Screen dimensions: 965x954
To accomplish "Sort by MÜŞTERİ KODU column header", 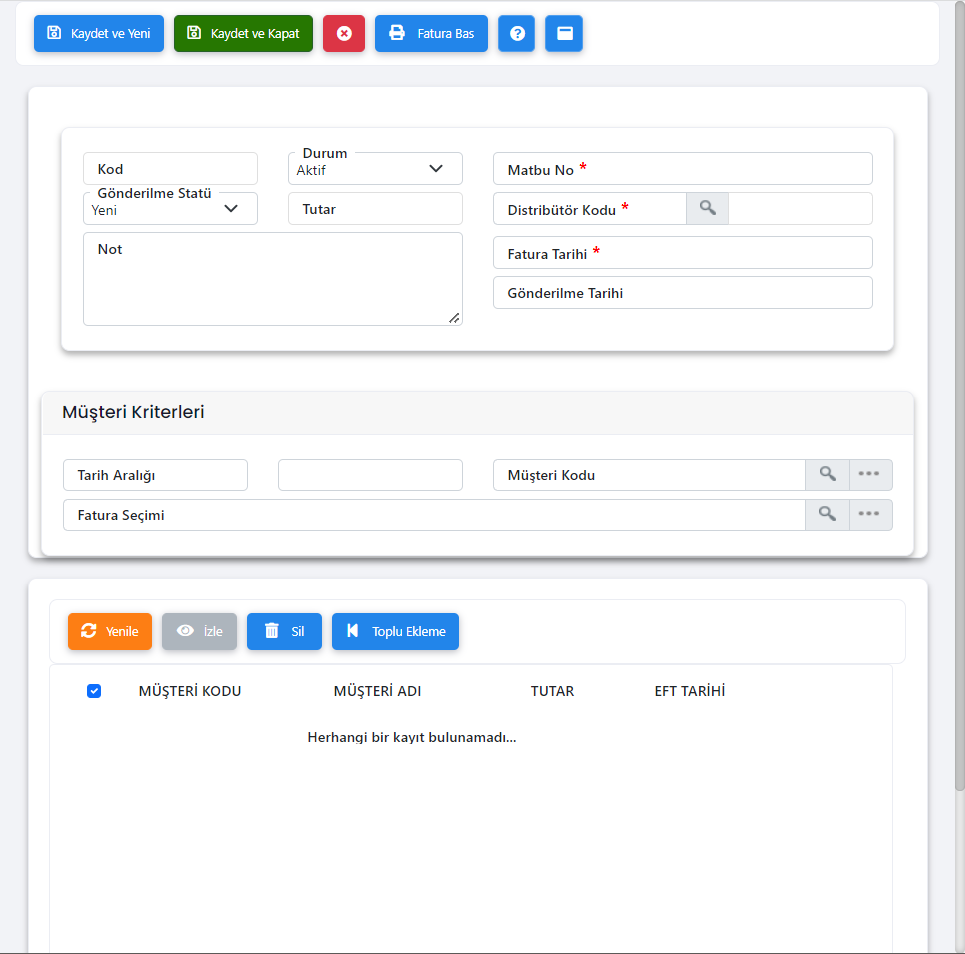I will pos(190,691).
